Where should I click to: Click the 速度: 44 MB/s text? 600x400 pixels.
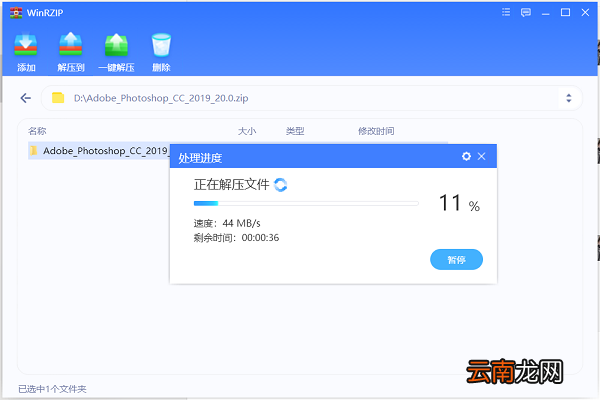point(227,223)
